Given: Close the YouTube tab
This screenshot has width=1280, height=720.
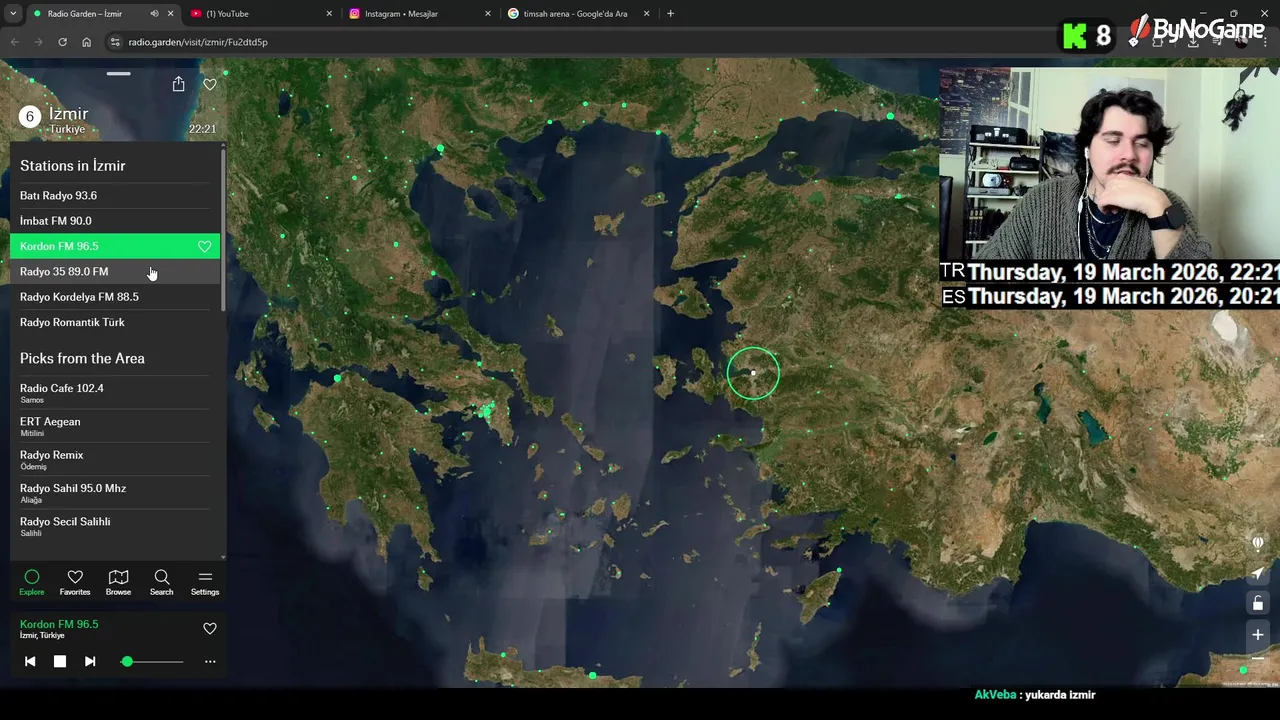Looking at the screenshot, I should [329, 14].
